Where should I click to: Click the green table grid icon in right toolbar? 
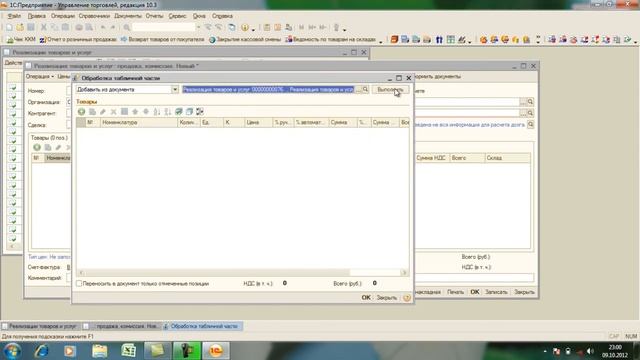click(x=451, y=40)
